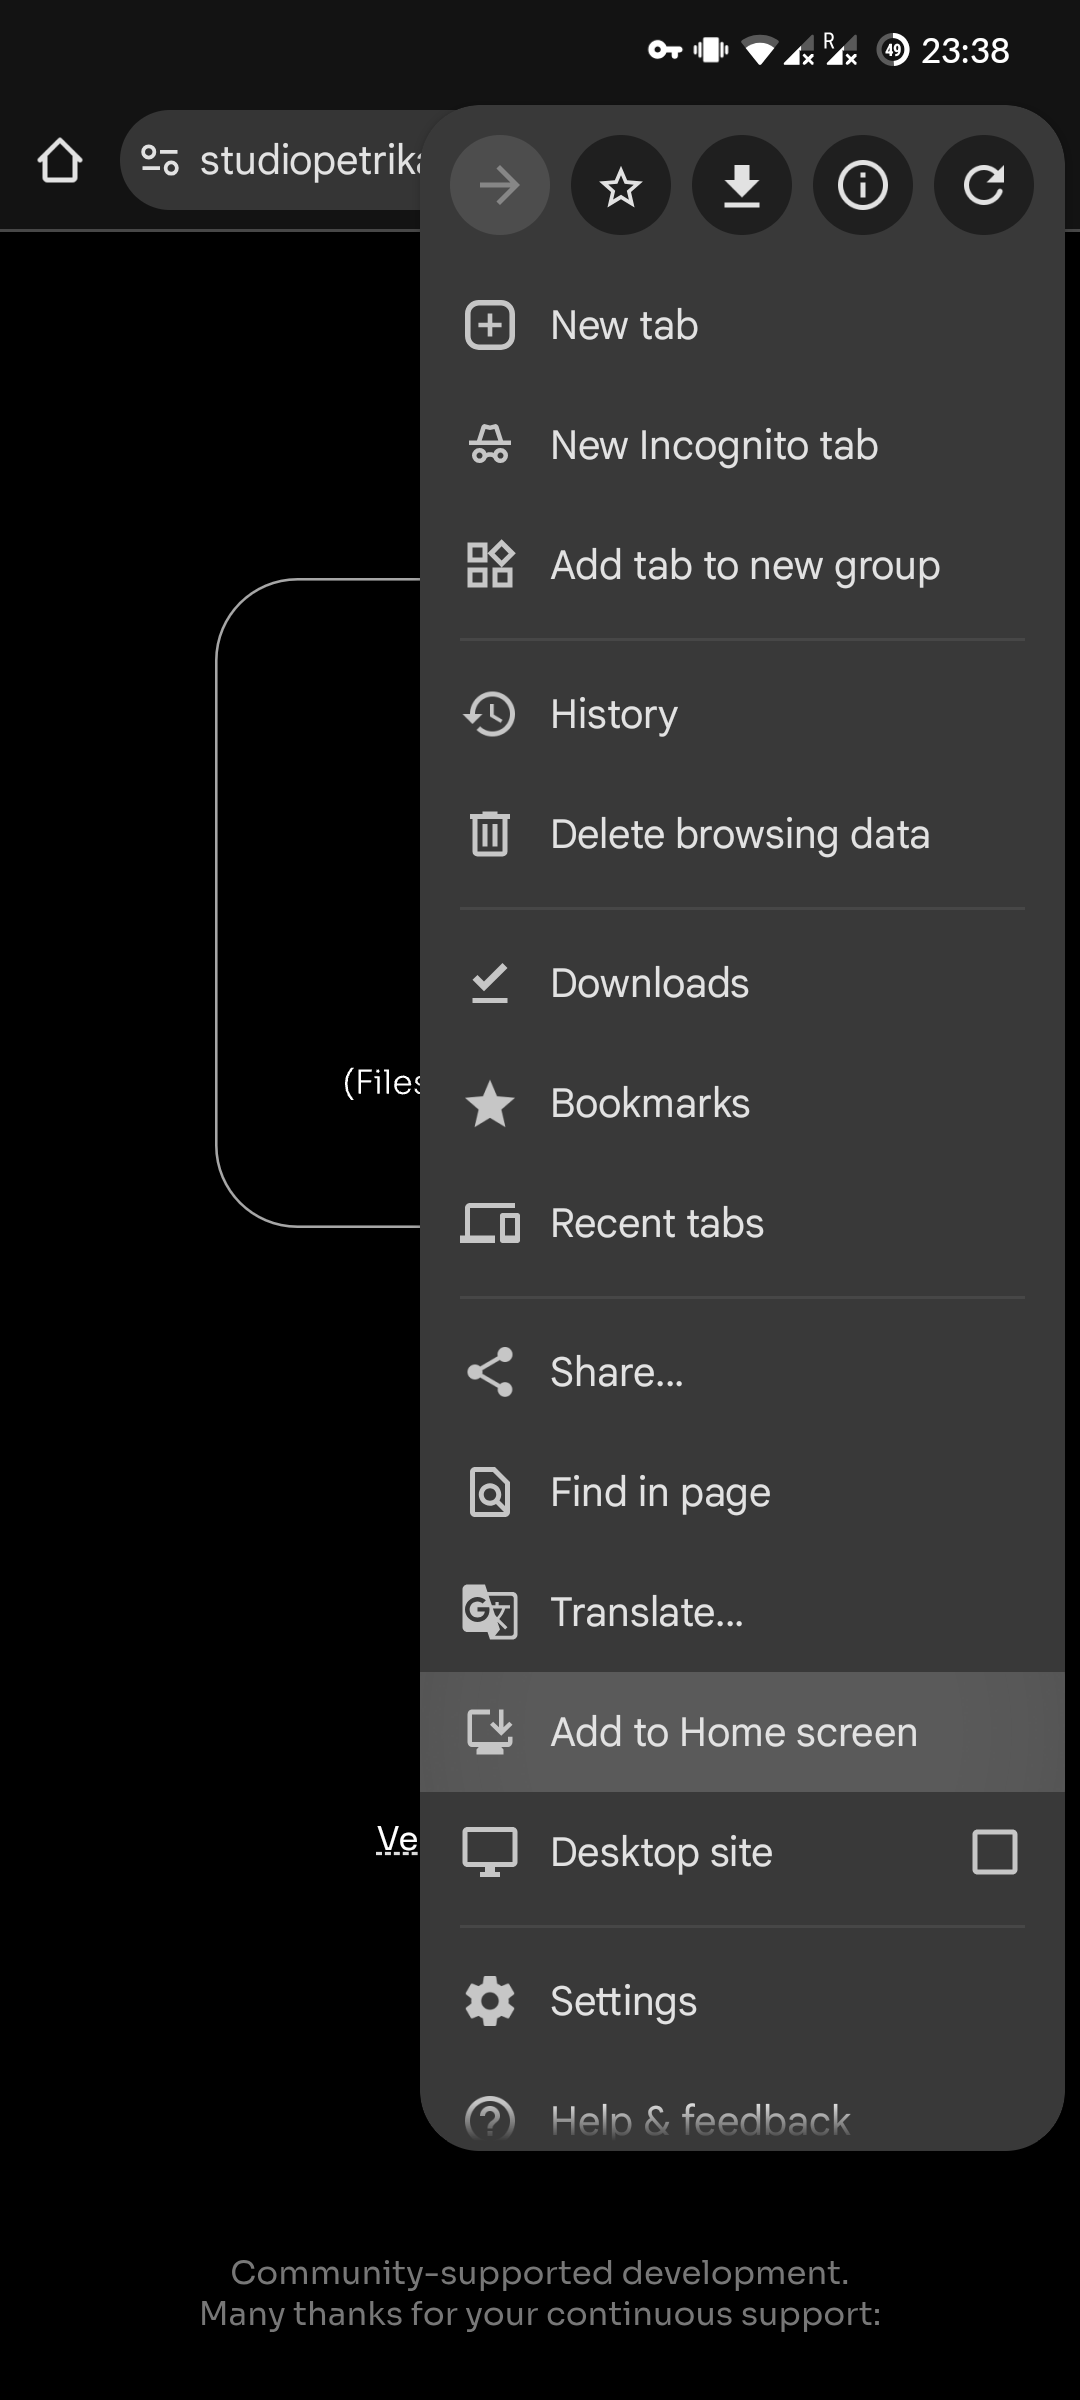Select Add tab to new group
Viewport: 1080px width, 2400px height.
coord(744,566)
